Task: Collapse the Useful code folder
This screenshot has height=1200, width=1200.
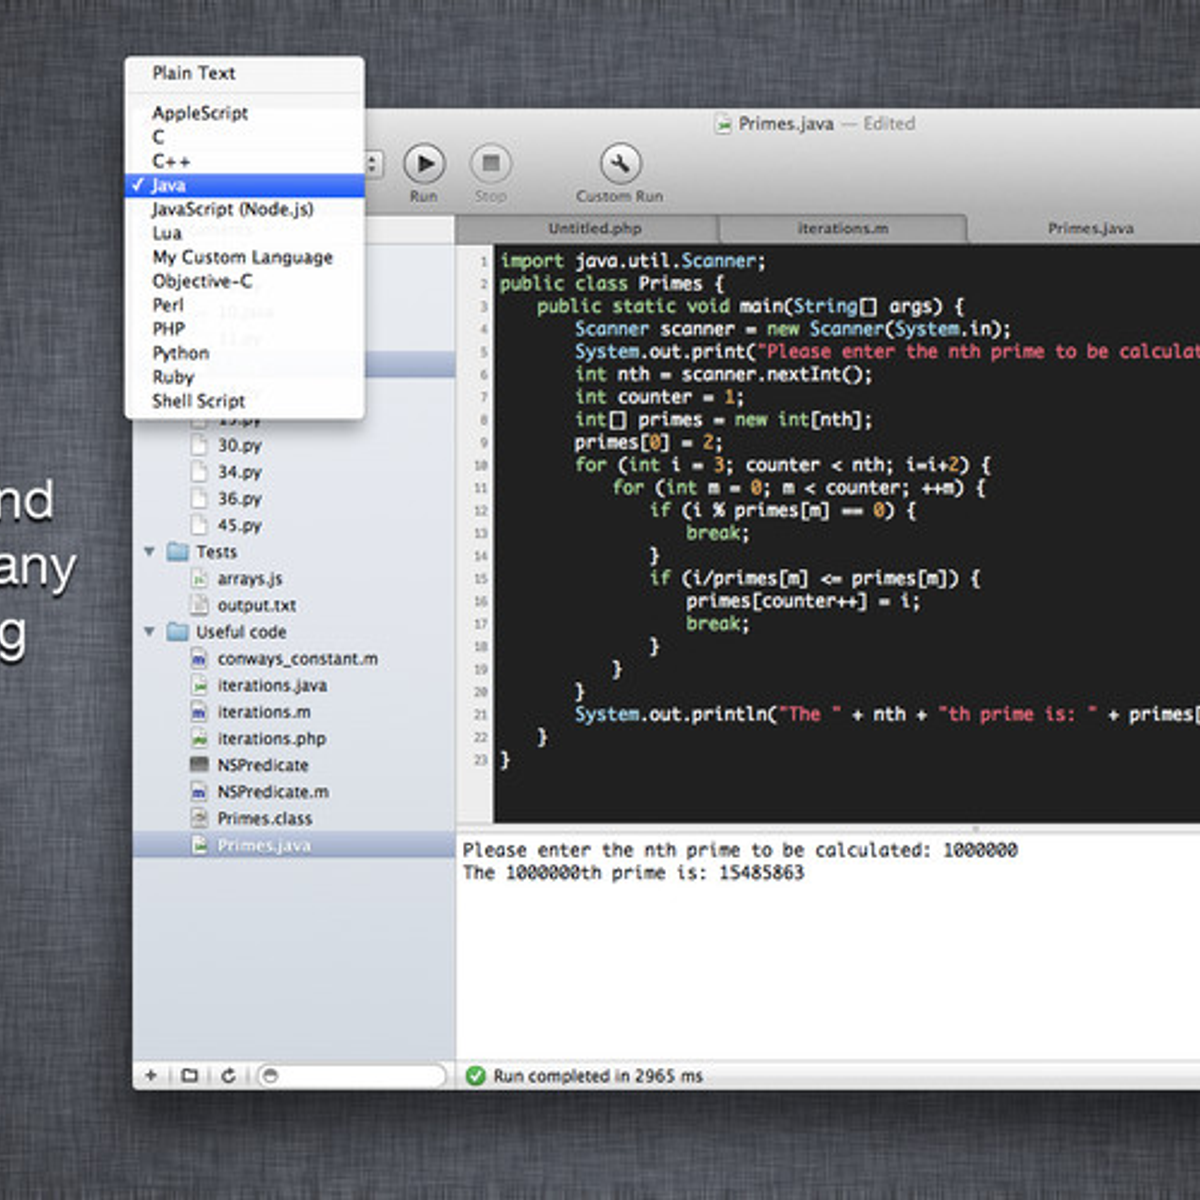Action: click(149, 631)
